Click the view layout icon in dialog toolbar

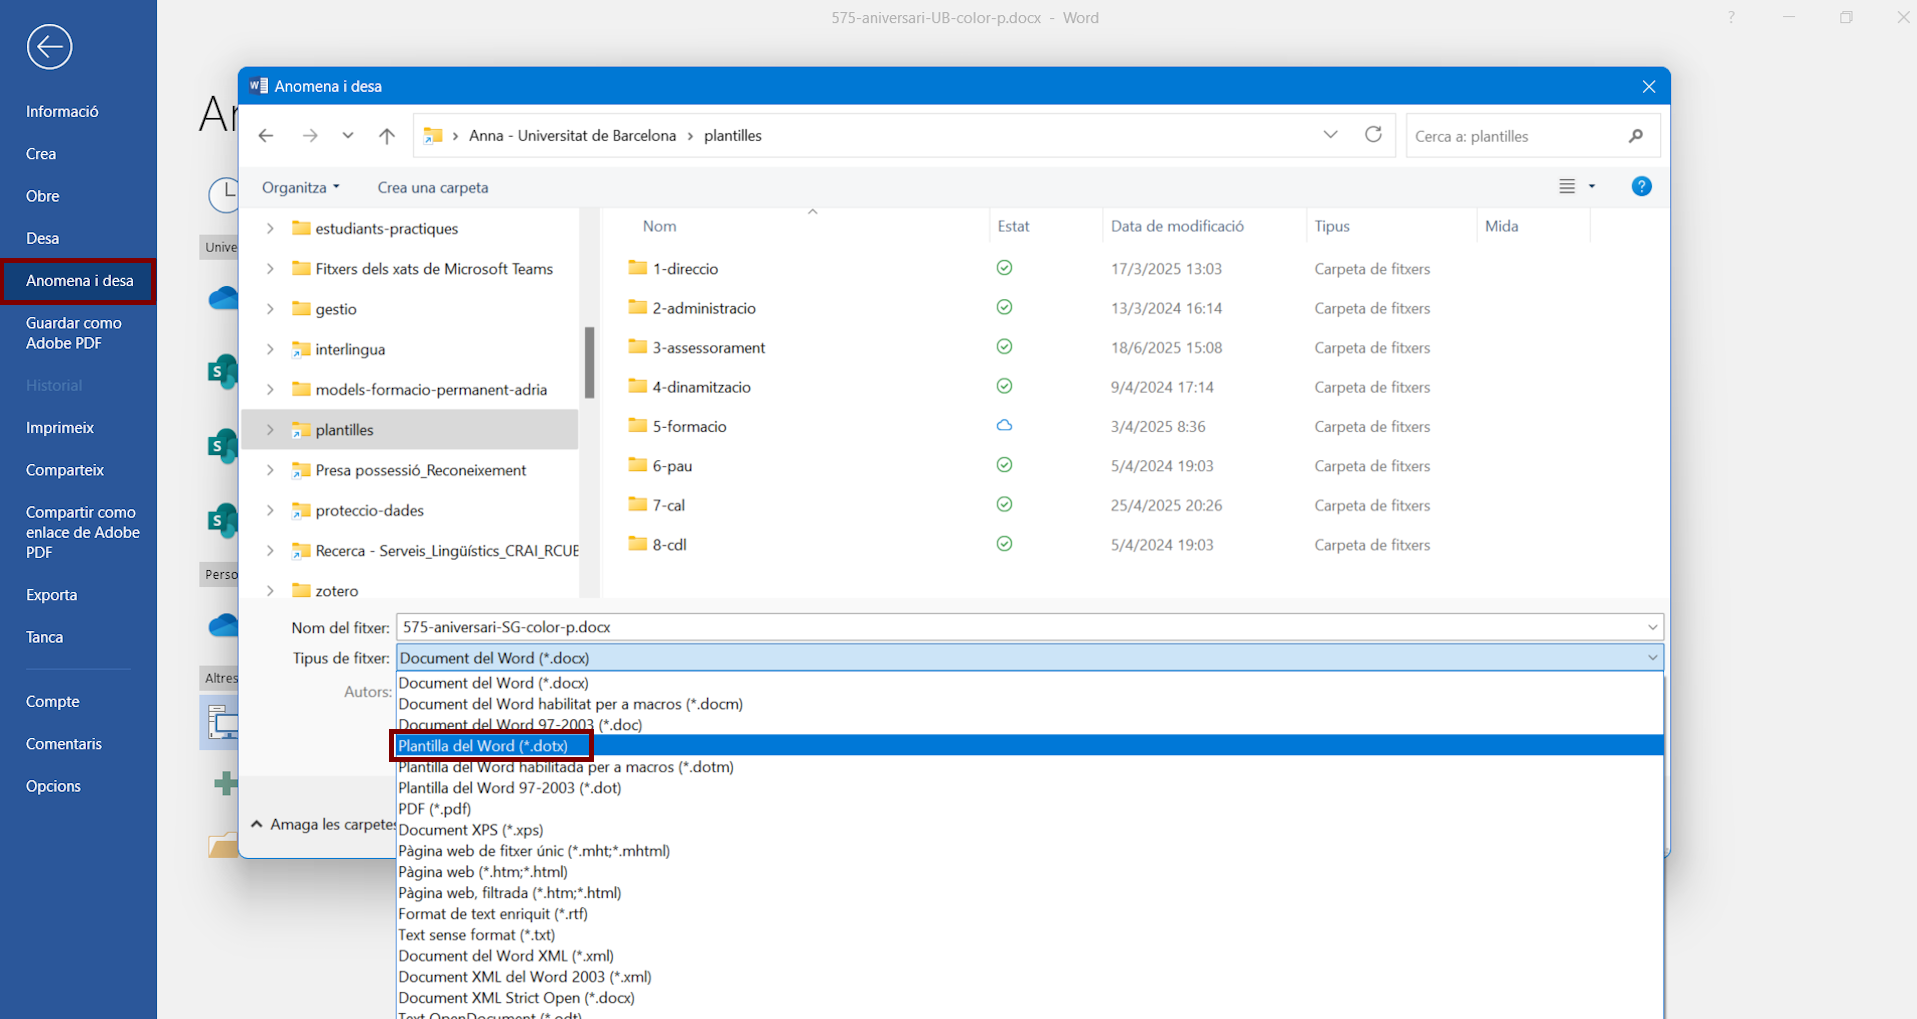[x=1567, y=187]
